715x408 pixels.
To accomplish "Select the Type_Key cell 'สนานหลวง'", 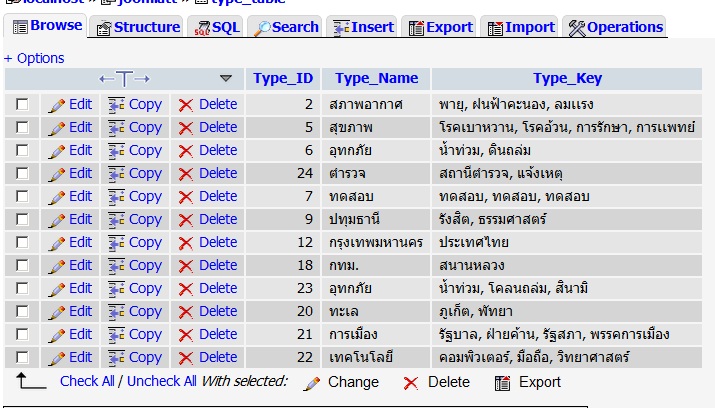I will 567,265.
